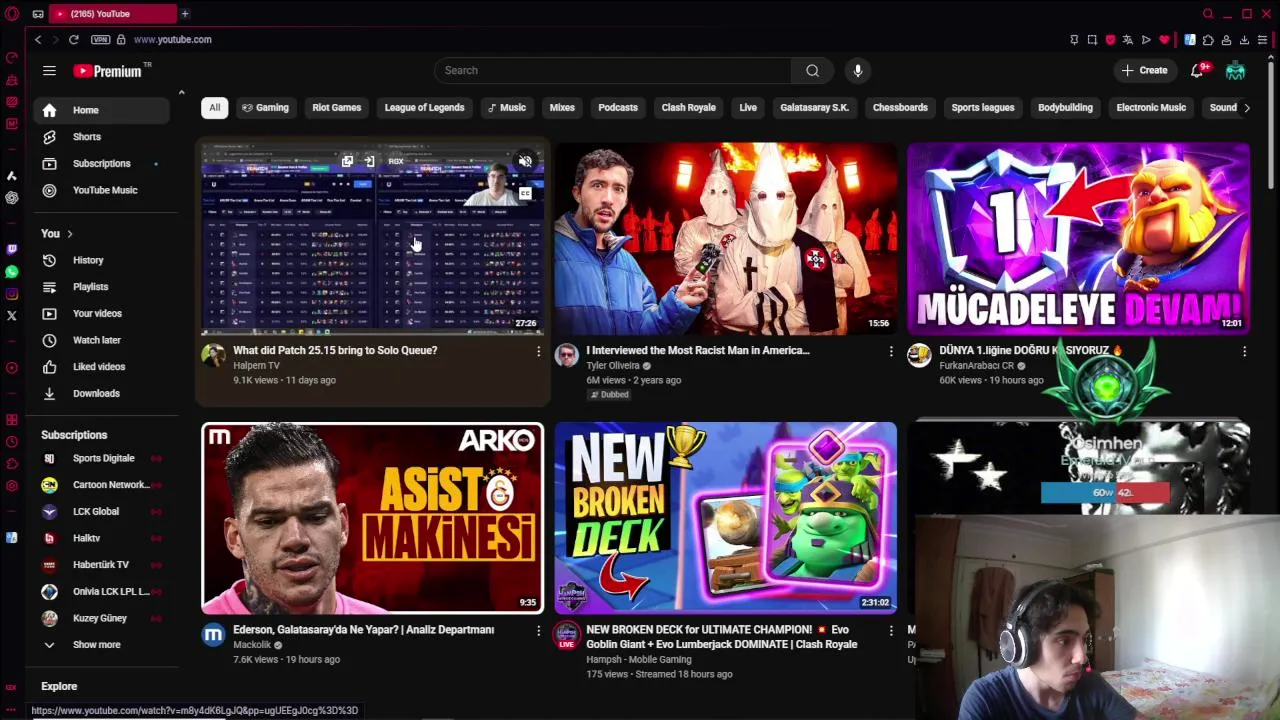
Task: Open the Halpern TV channel link
Action: (257, 366)
